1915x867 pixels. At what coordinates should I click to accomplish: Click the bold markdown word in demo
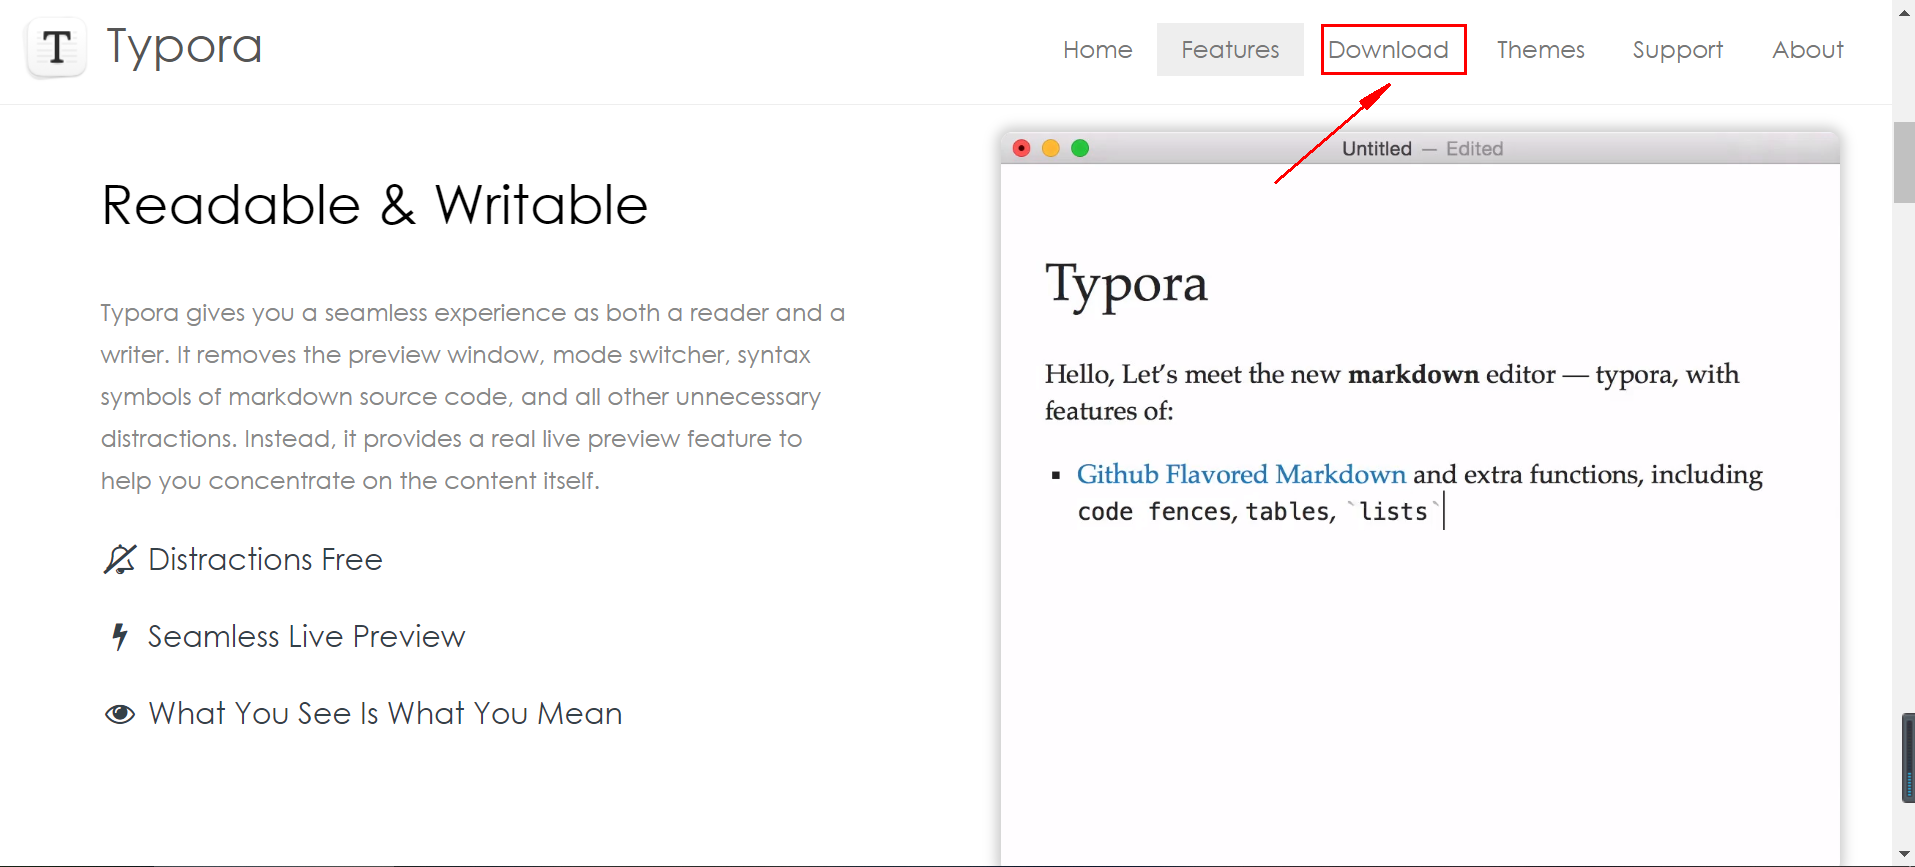(x=1413, y=374)
